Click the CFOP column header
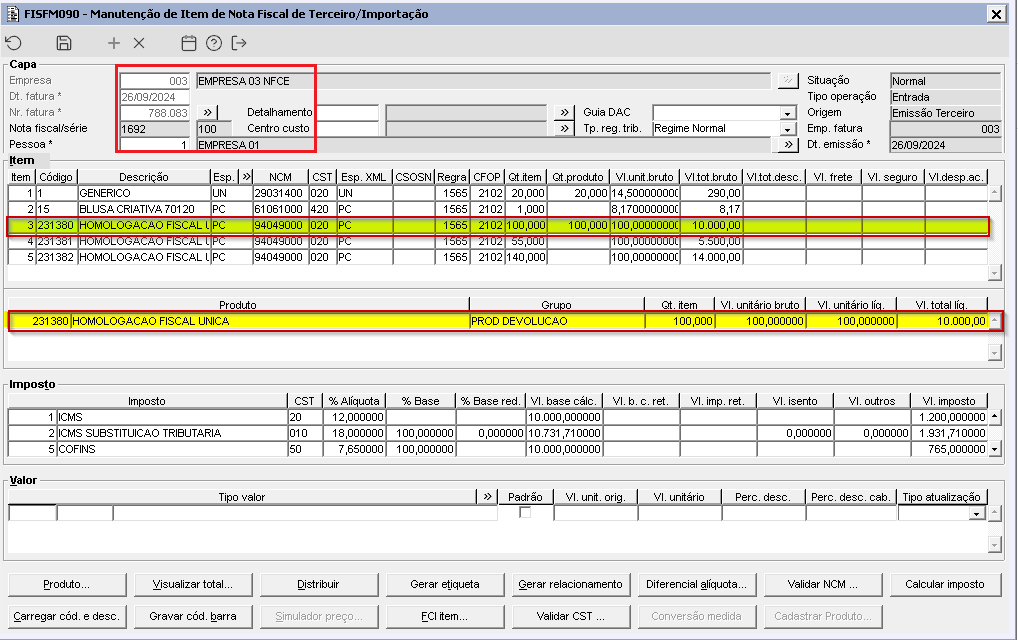The width and height of the screenshot is (1018, 640). [x=486, y=177]
